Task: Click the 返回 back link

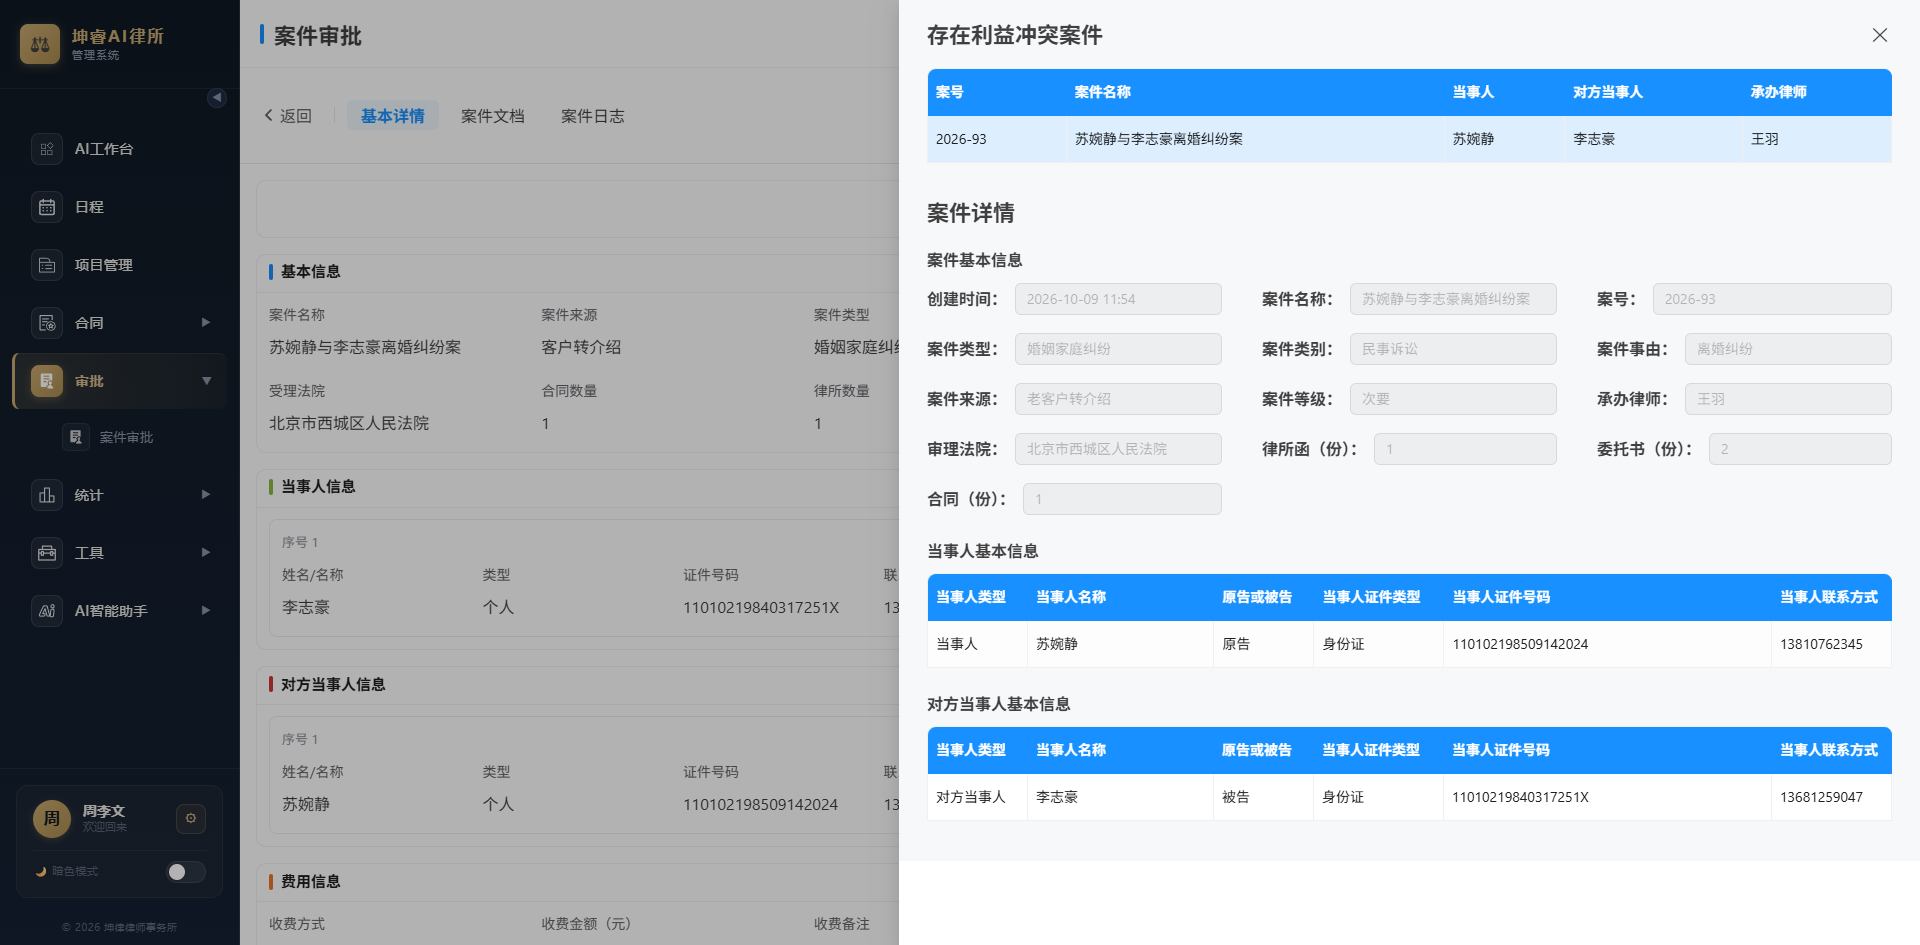Action: coord(288,116)
